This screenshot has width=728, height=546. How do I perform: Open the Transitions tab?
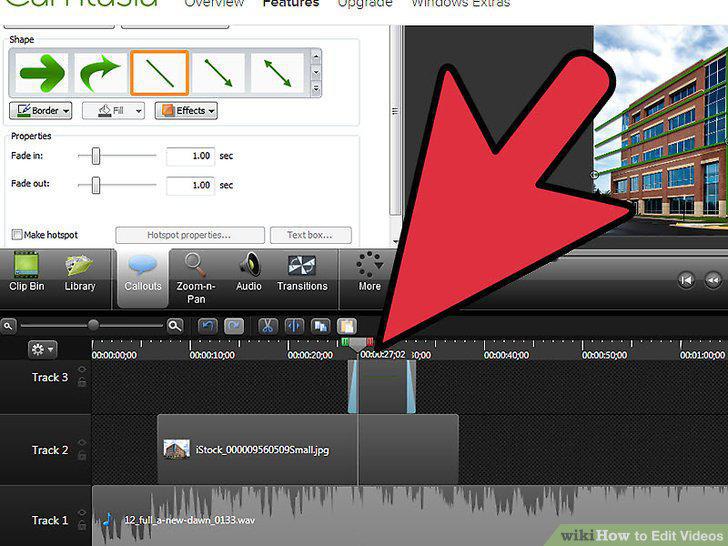click(x=302, y=272)
